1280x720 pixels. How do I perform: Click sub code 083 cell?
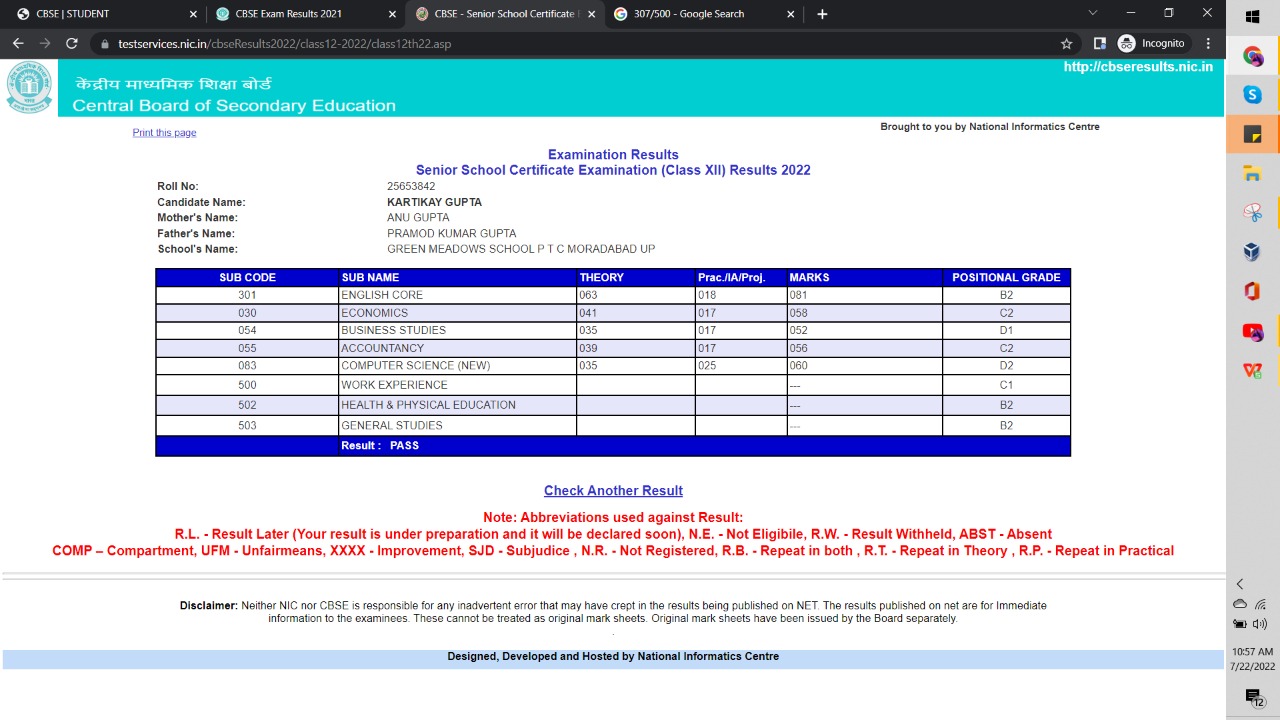pos(247,365)
